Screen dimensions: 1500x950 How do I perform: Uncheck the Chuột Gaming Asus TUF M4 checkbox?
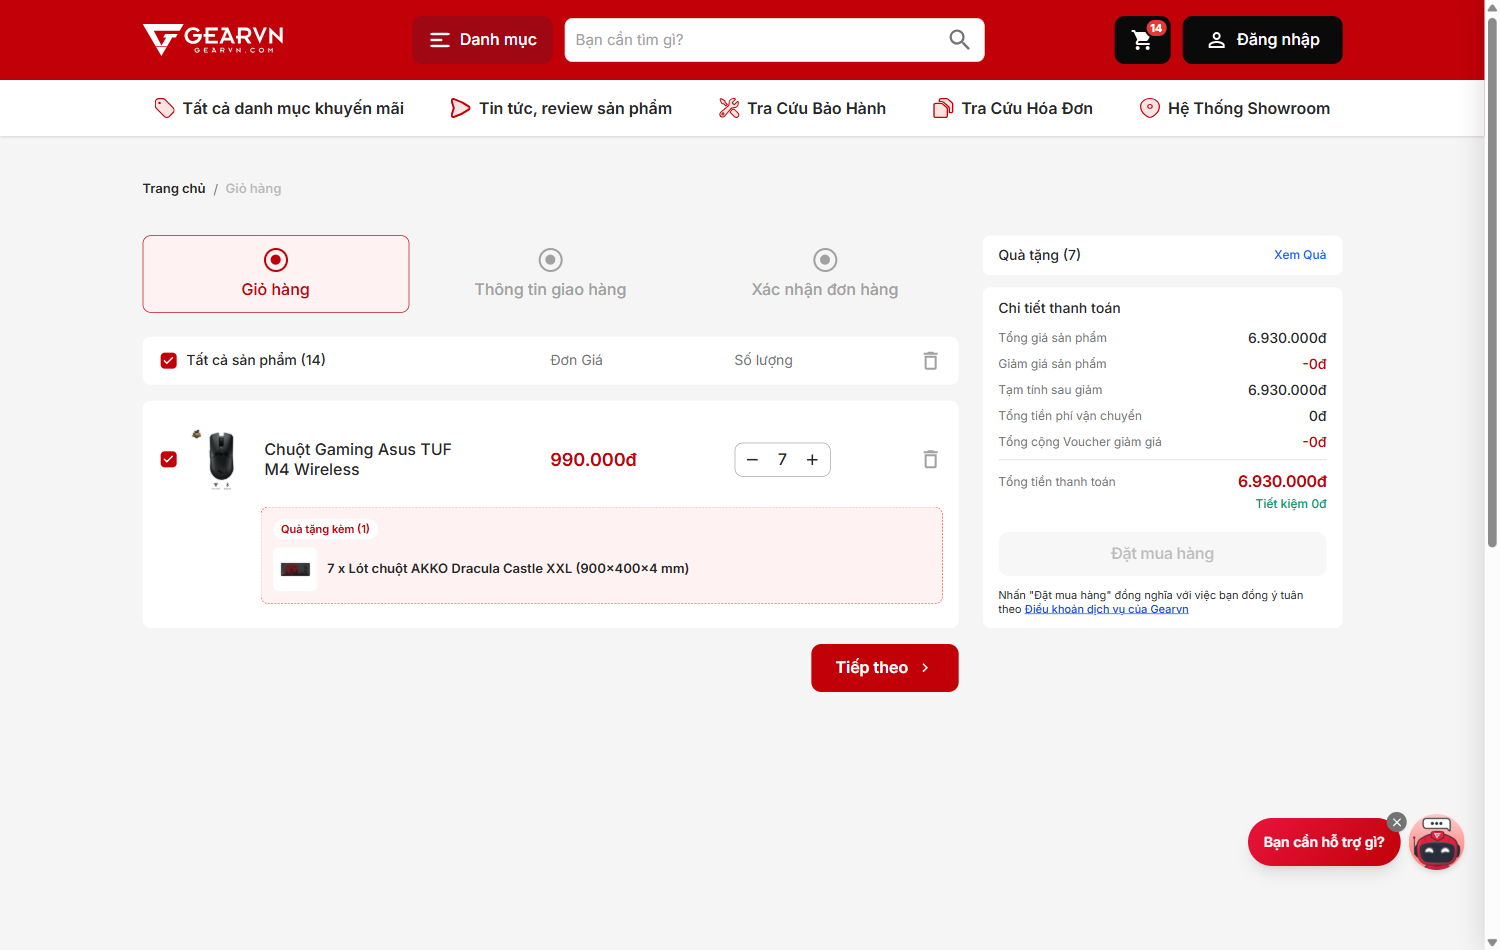click(x=169, y=459)
